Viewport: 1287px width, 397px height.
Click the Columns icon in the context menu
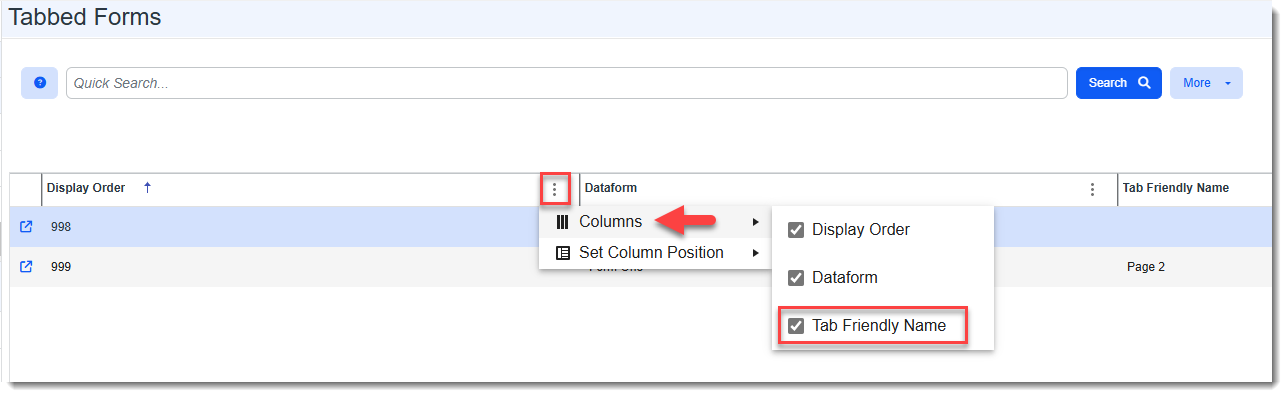coord(562,222)
